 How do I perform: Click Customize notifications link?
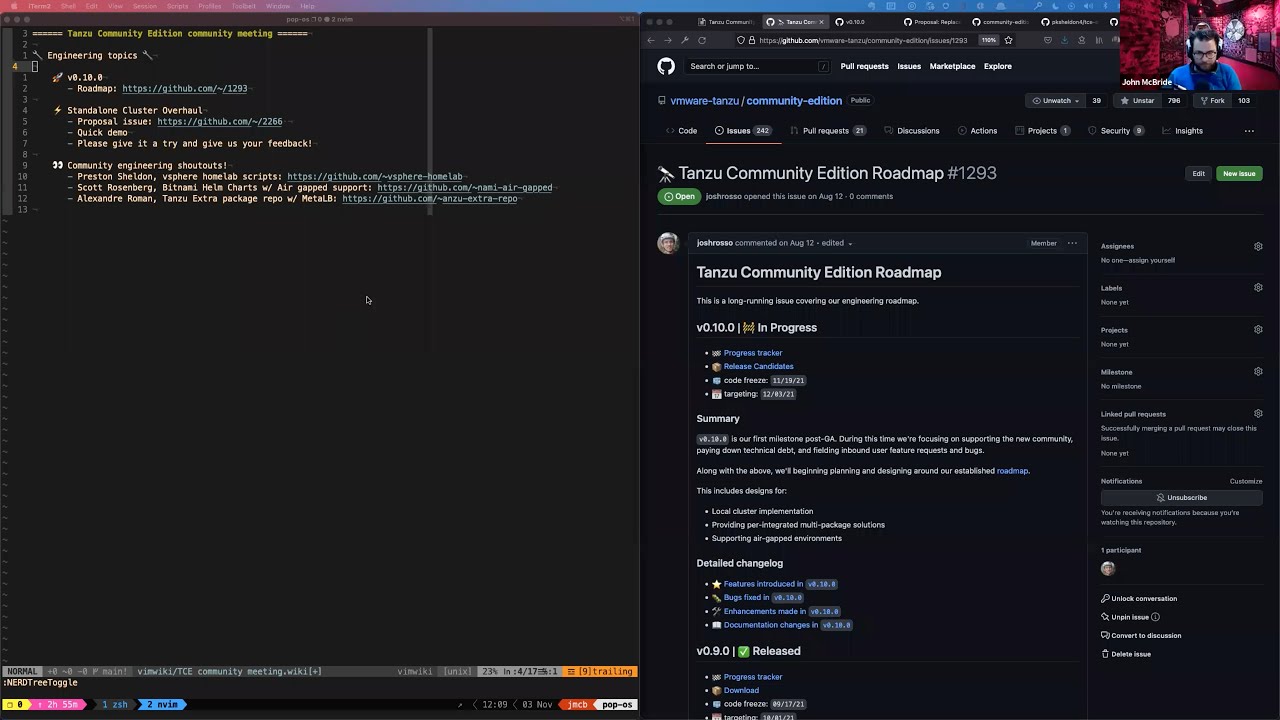coord(1246,481)
